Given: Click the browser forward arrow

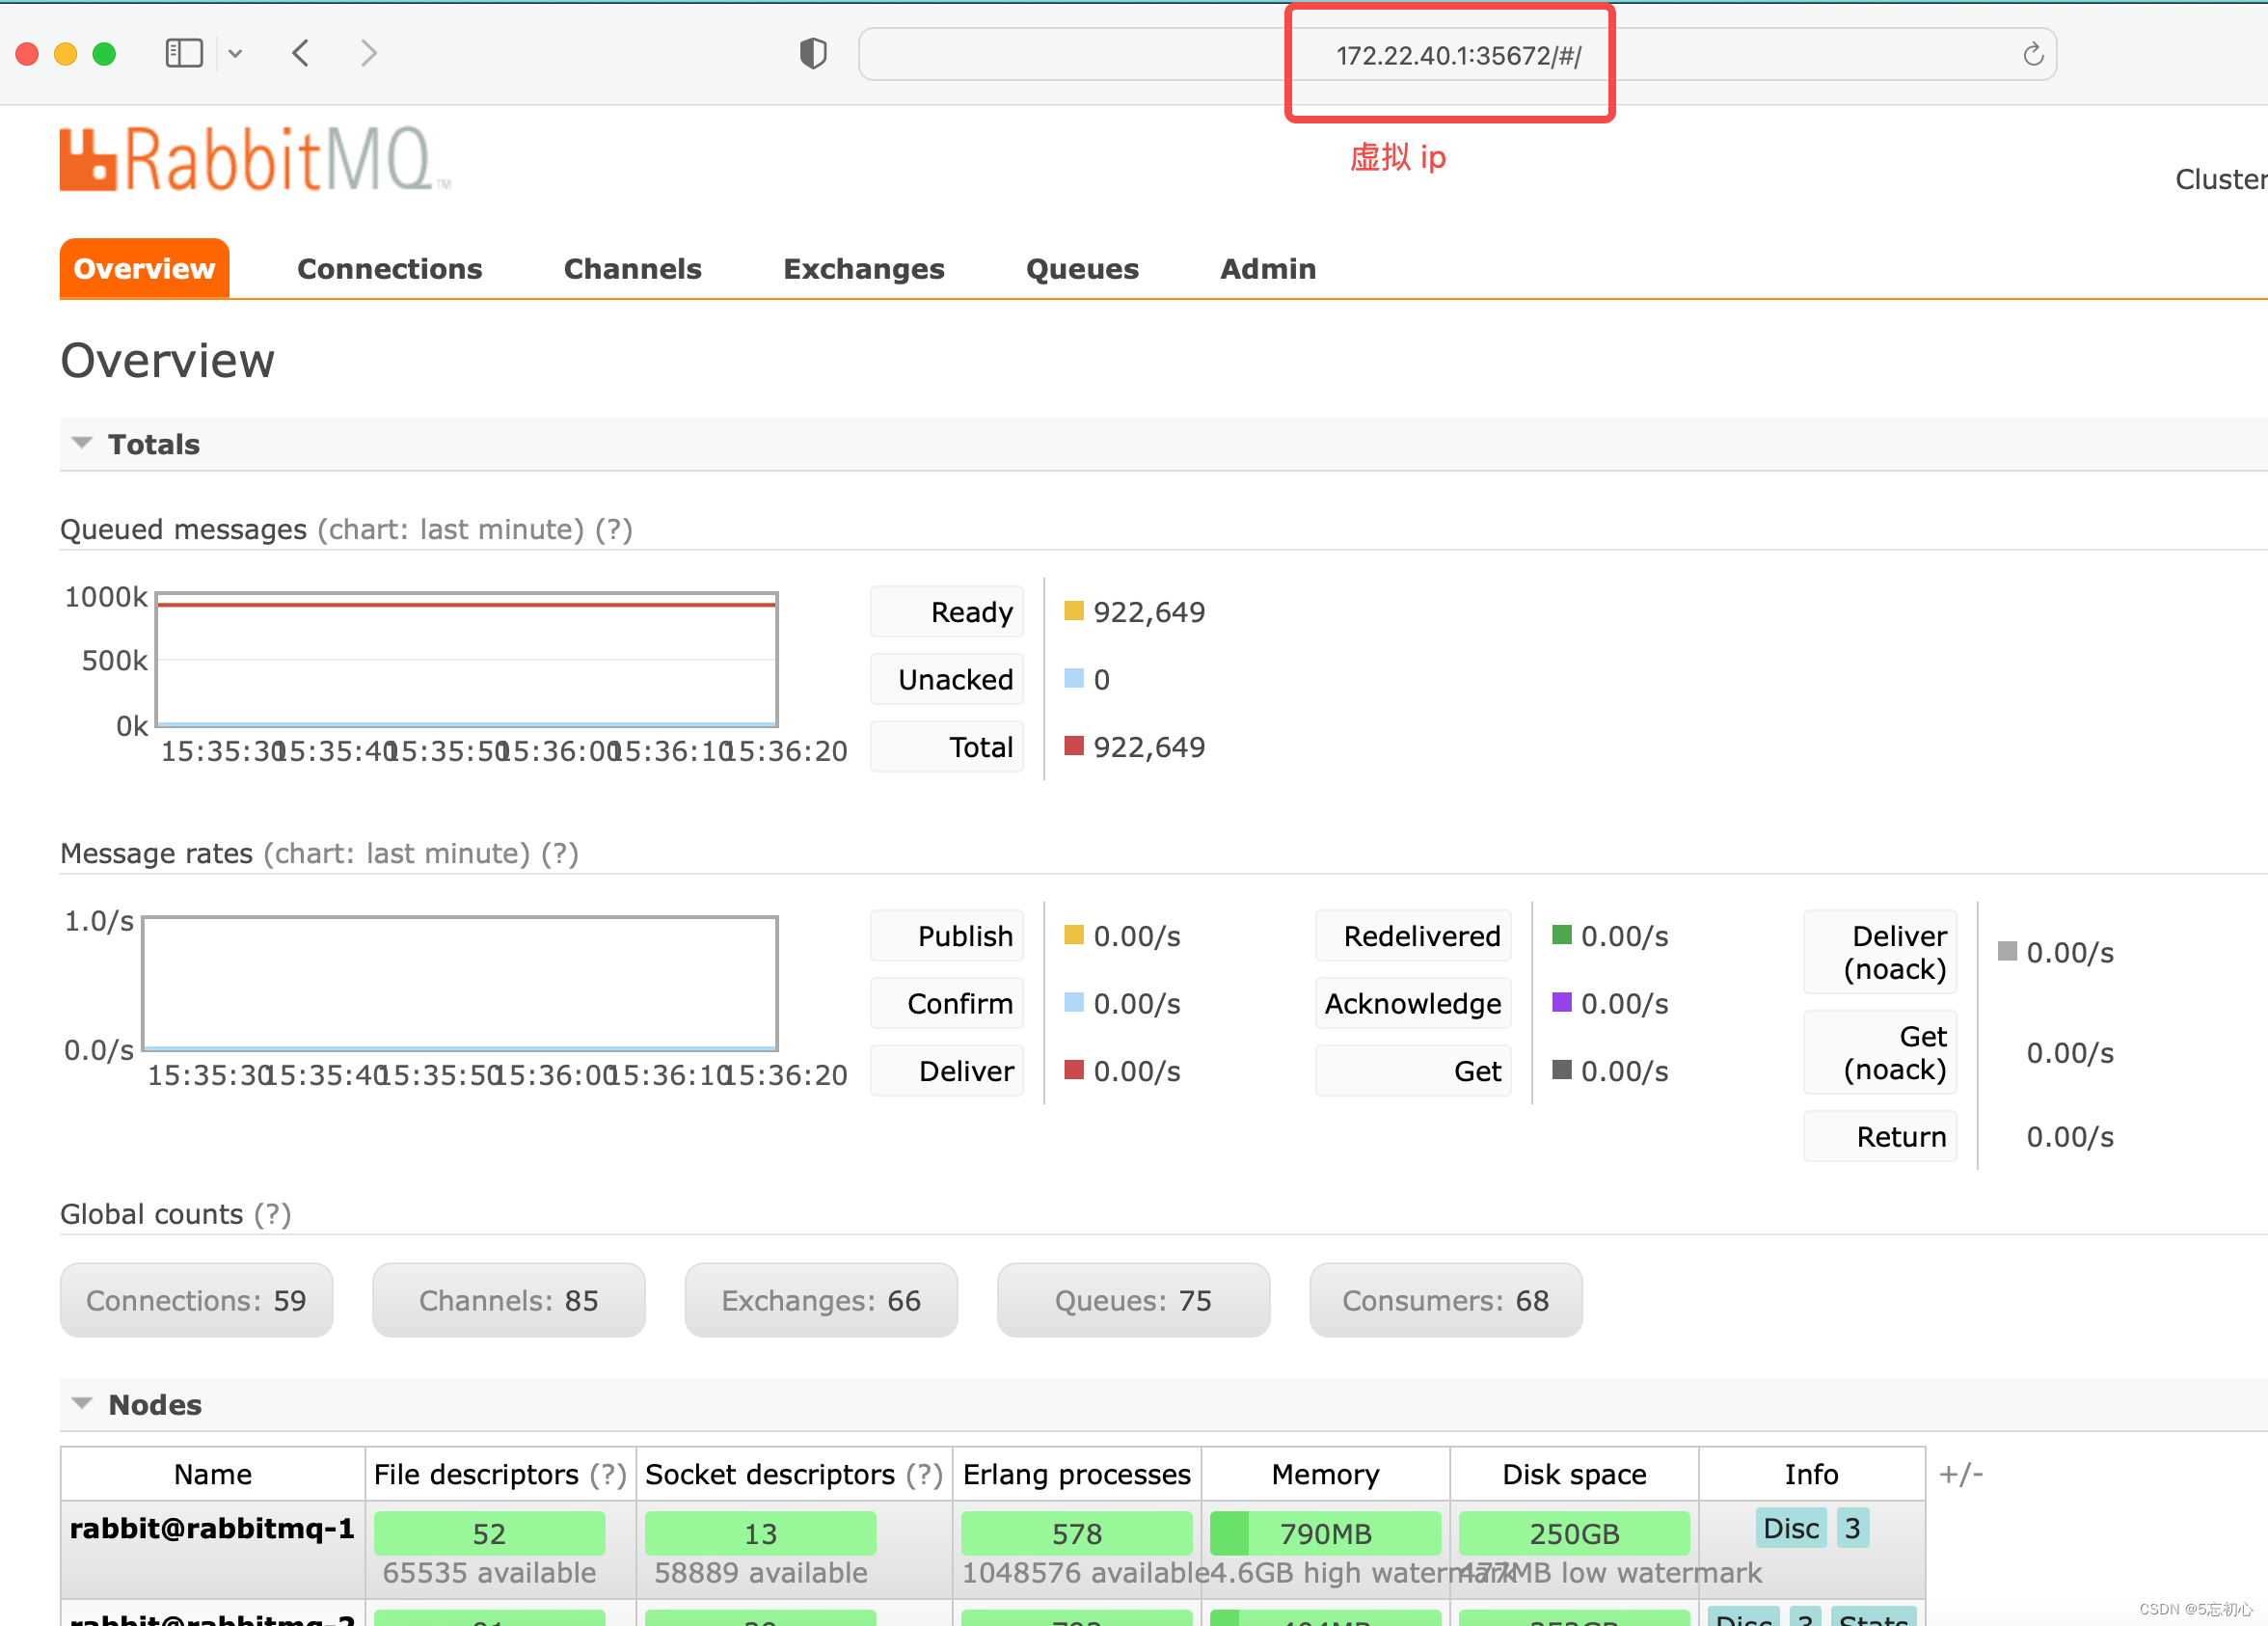Looking at the screenshot, I should point(368,53).
